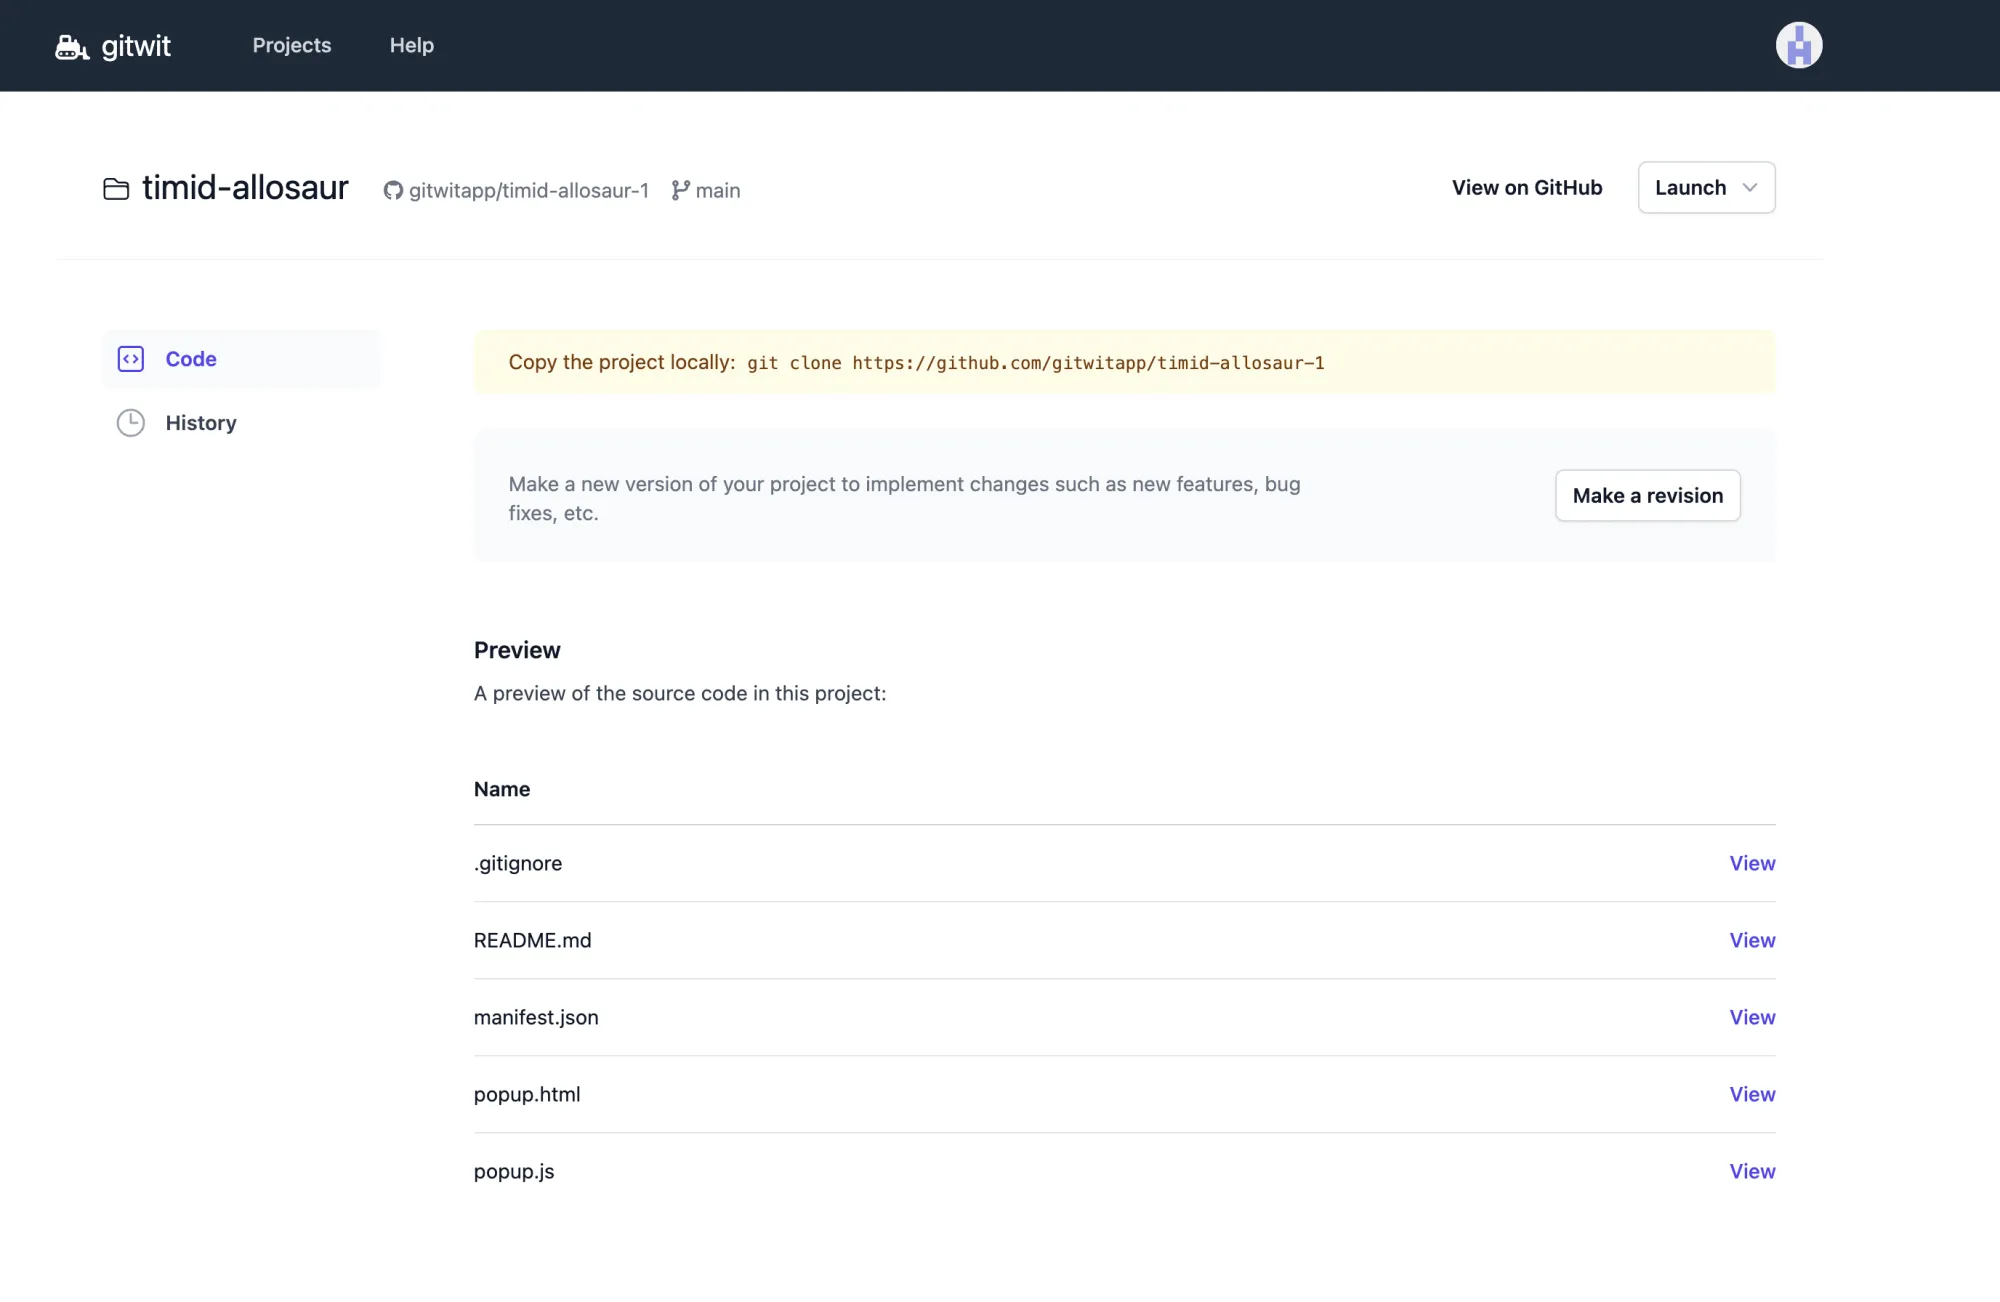The height and width of the screenshot is (1302, 2000).
Task: Open the Help menu
Action: click(x=411, y=45)
